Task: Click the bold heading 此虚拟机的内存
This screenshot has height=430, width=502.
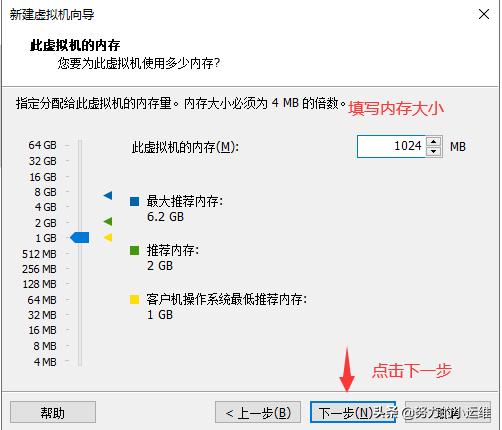Action: (75, 45)
